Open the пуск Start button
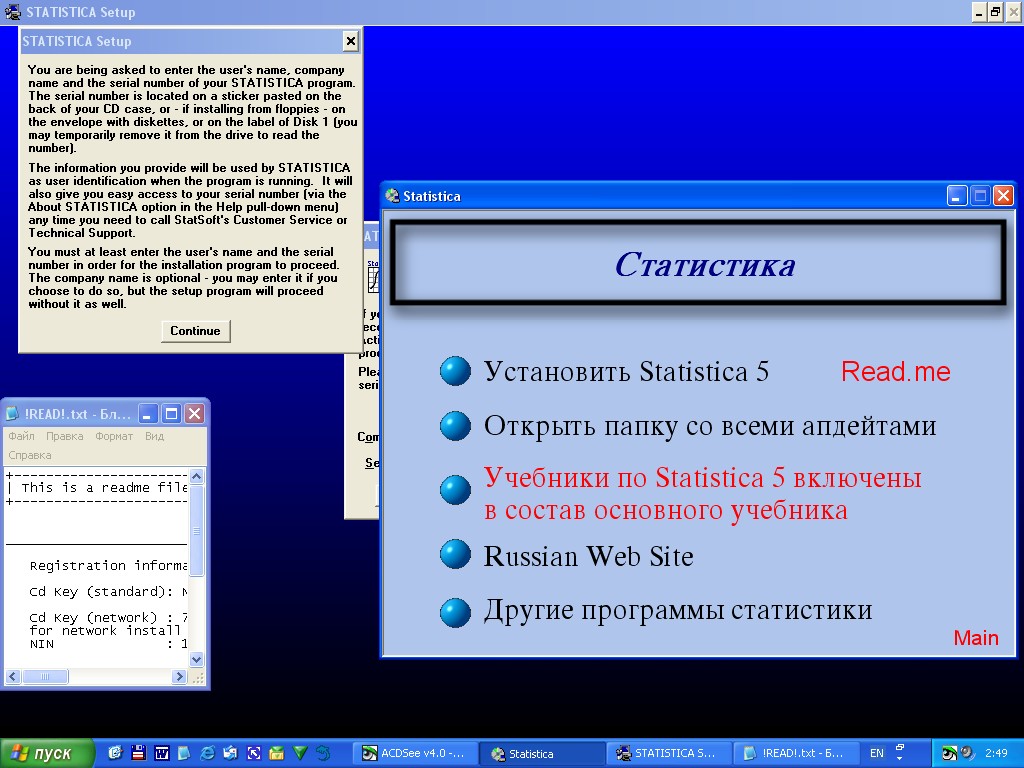1024x768 pixels. point(46,754)
